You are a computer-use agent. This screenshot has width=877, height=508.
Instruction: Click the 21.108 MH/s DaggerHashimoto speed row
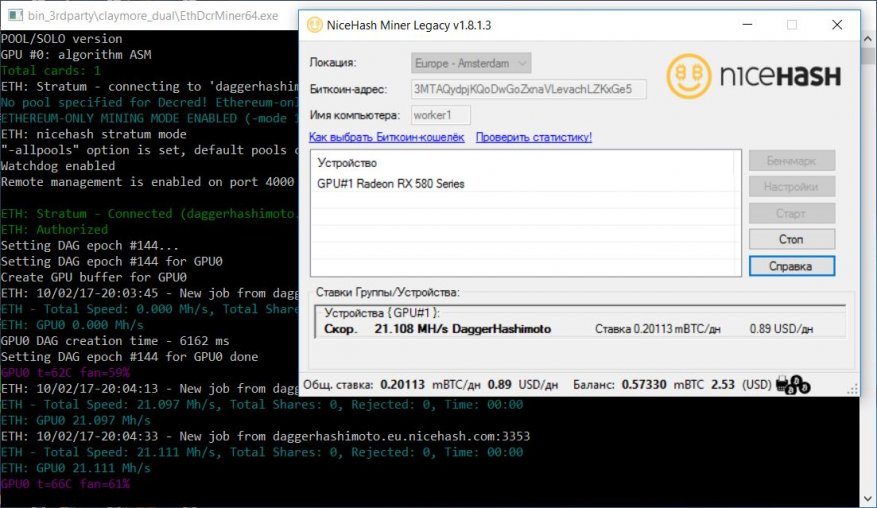click(462, 328)
